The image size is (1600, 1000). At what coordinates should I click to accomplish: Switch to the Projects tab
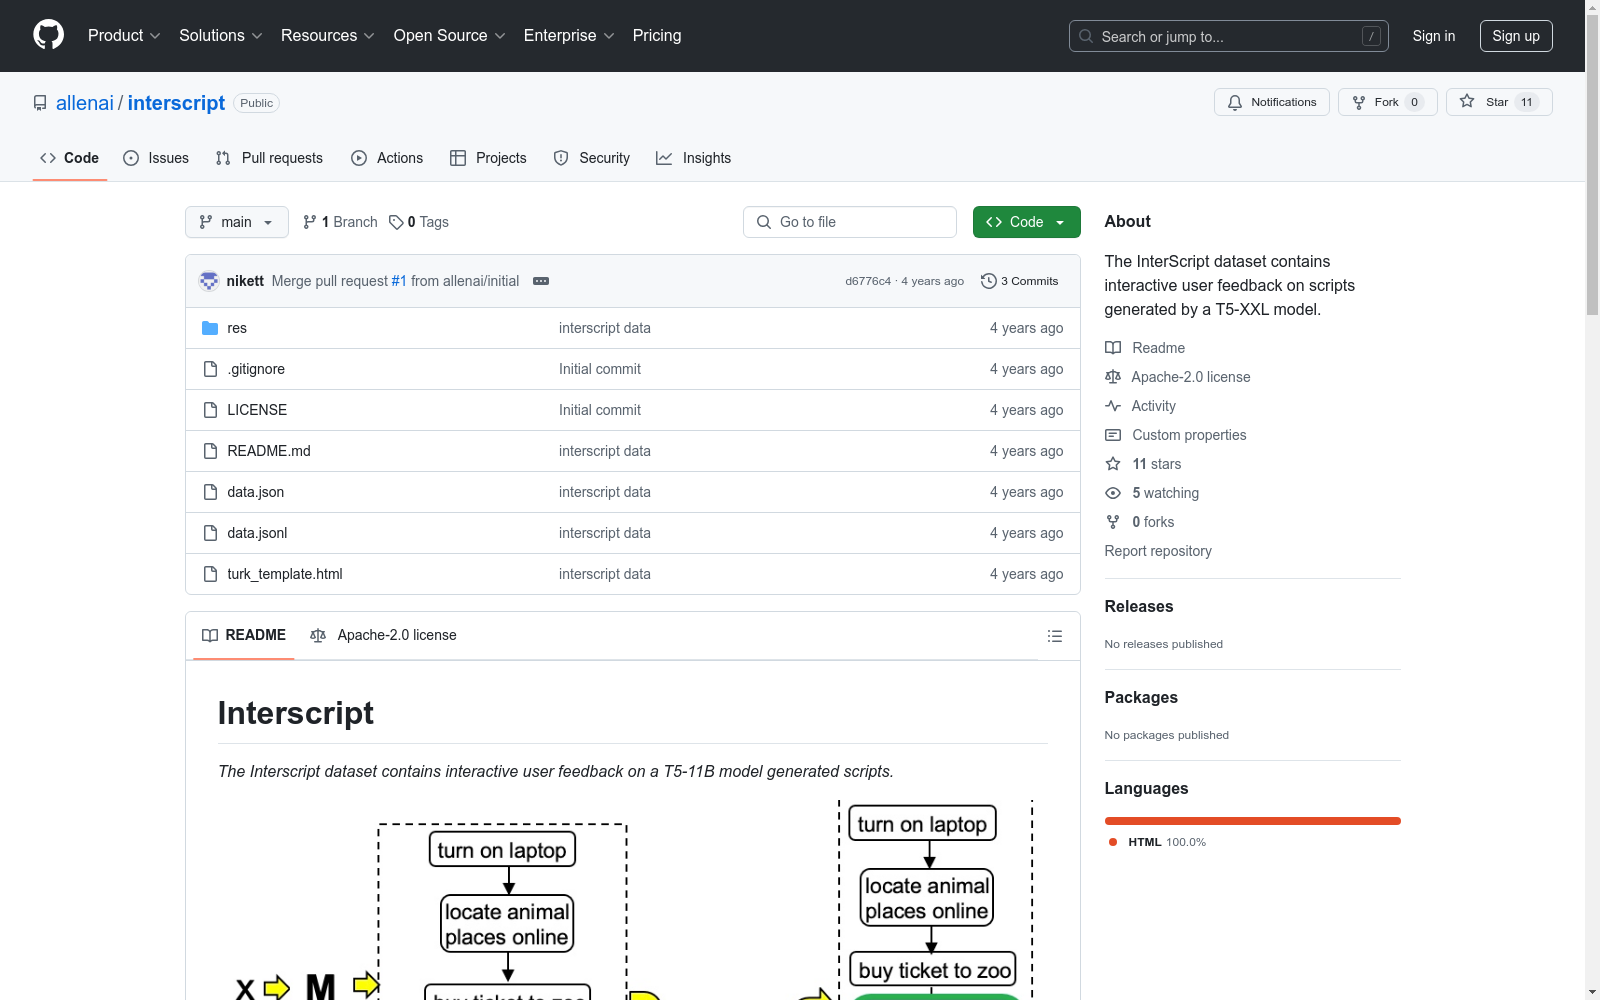pos(488,158)
